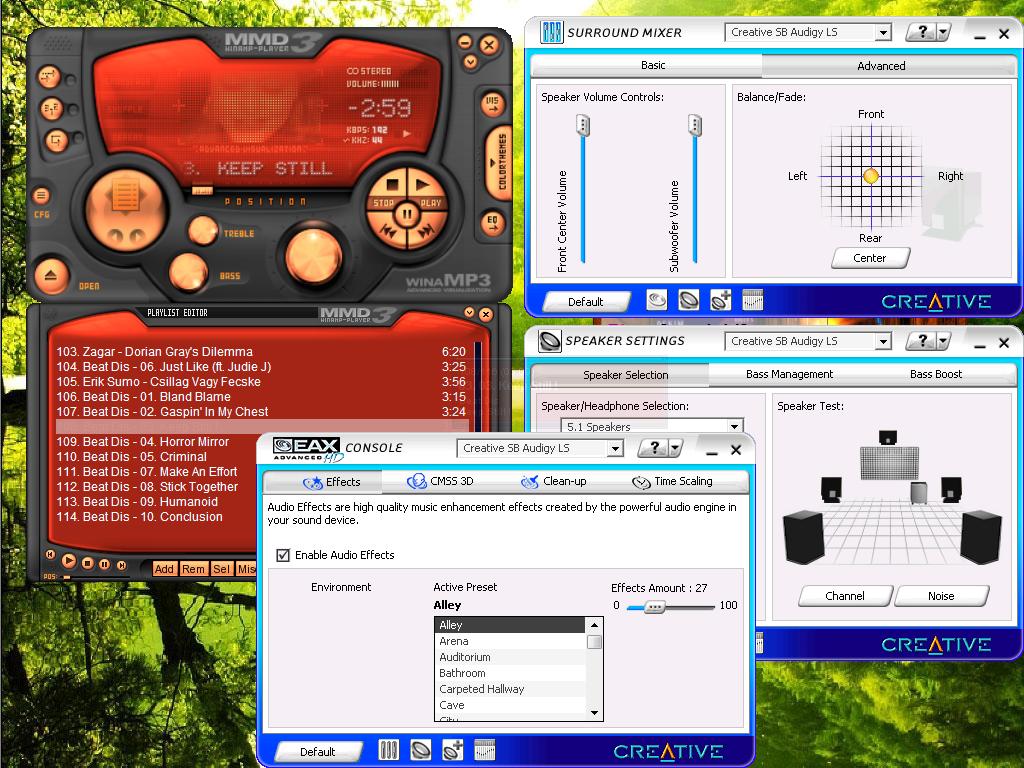
Task: Switch to Clean-up tab in EAX Console
Action: click(x=553, y=481)
